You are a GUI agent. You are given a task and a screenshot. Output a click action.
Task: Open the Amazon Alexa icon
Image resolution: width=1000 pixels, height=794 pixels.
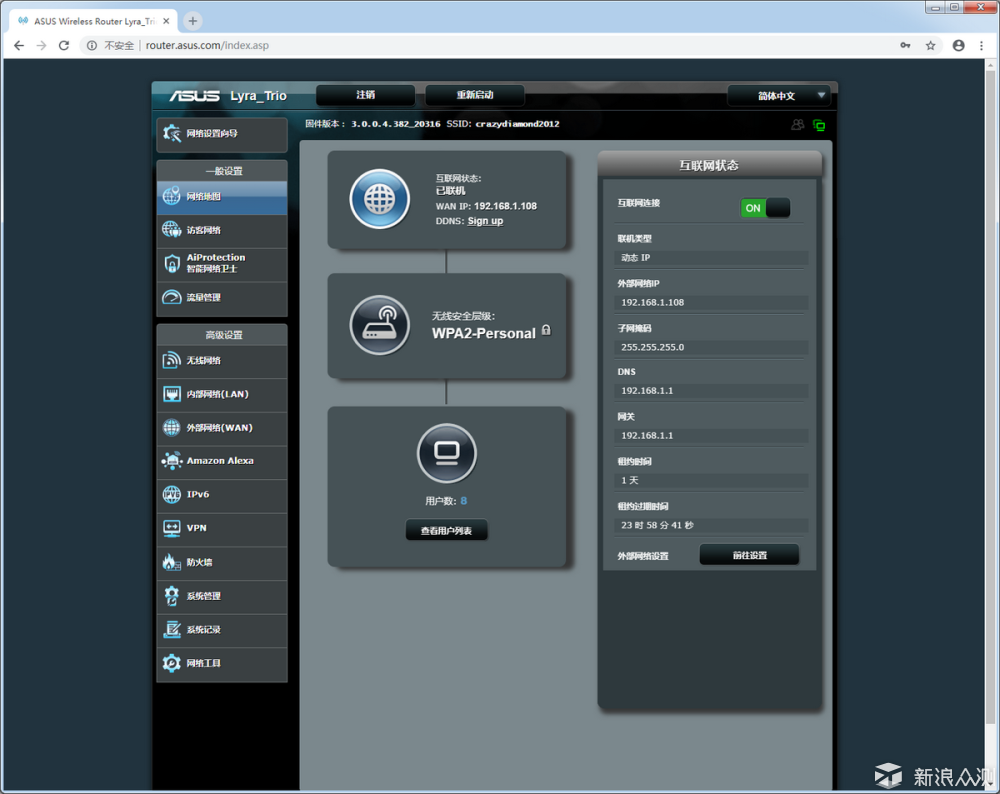click(171, 460)
